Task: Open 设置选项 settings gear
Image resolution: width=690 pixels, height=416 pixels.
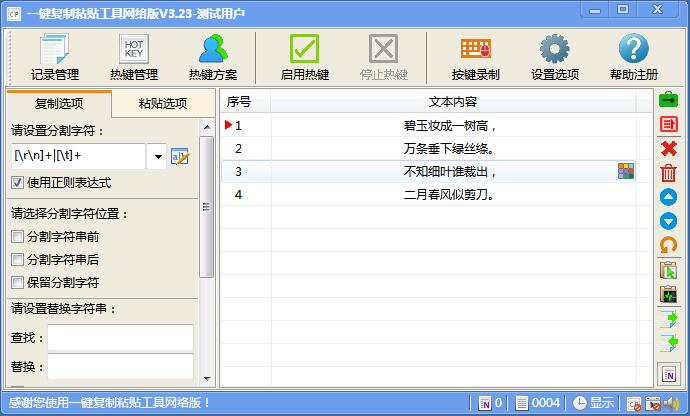Action: [554, 56]
